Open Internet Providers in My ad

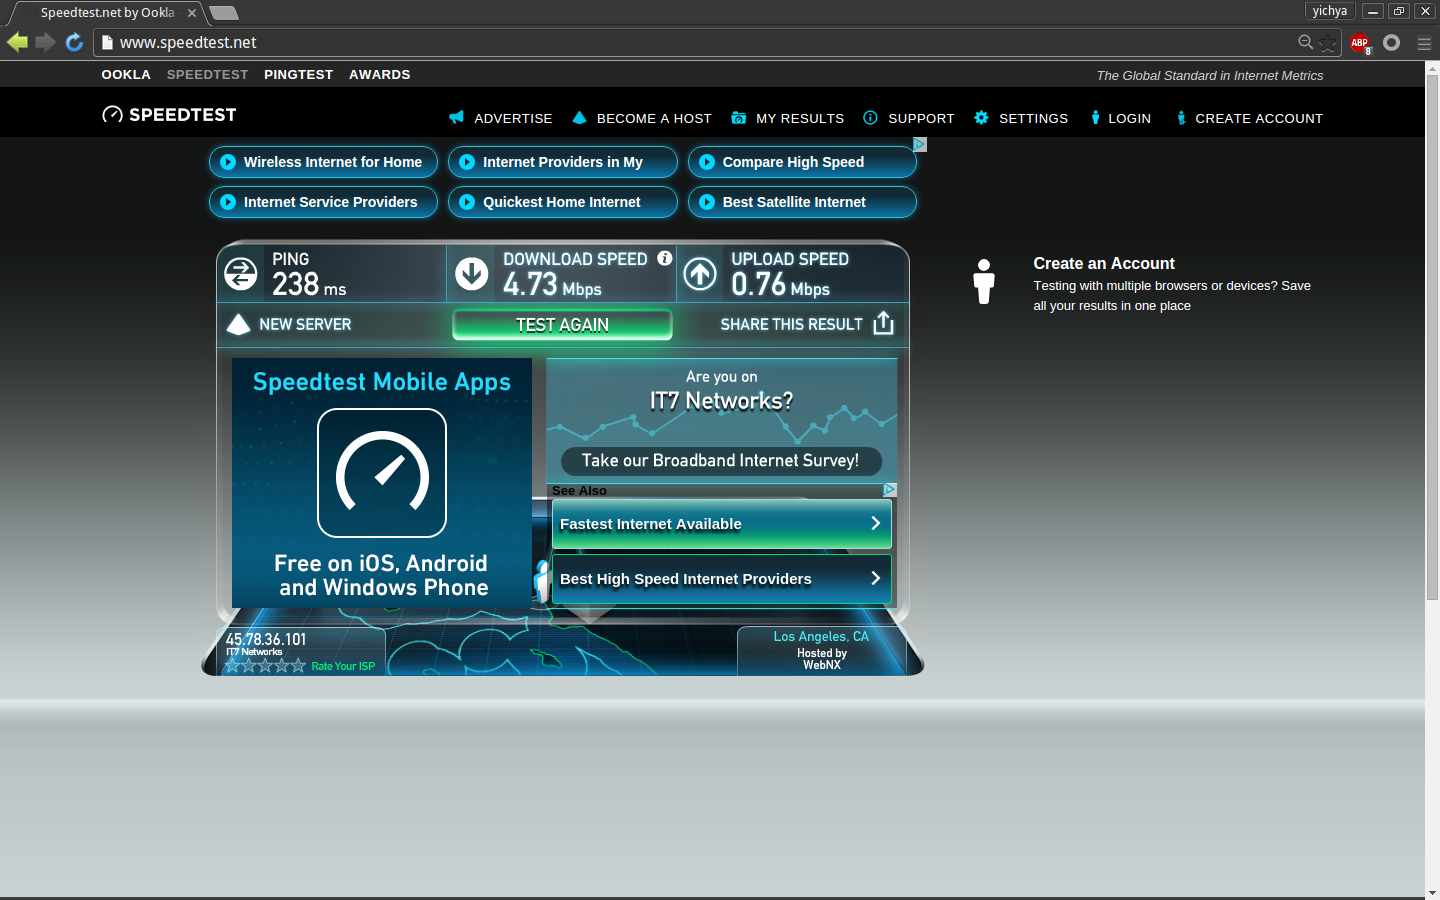point(562,162)
